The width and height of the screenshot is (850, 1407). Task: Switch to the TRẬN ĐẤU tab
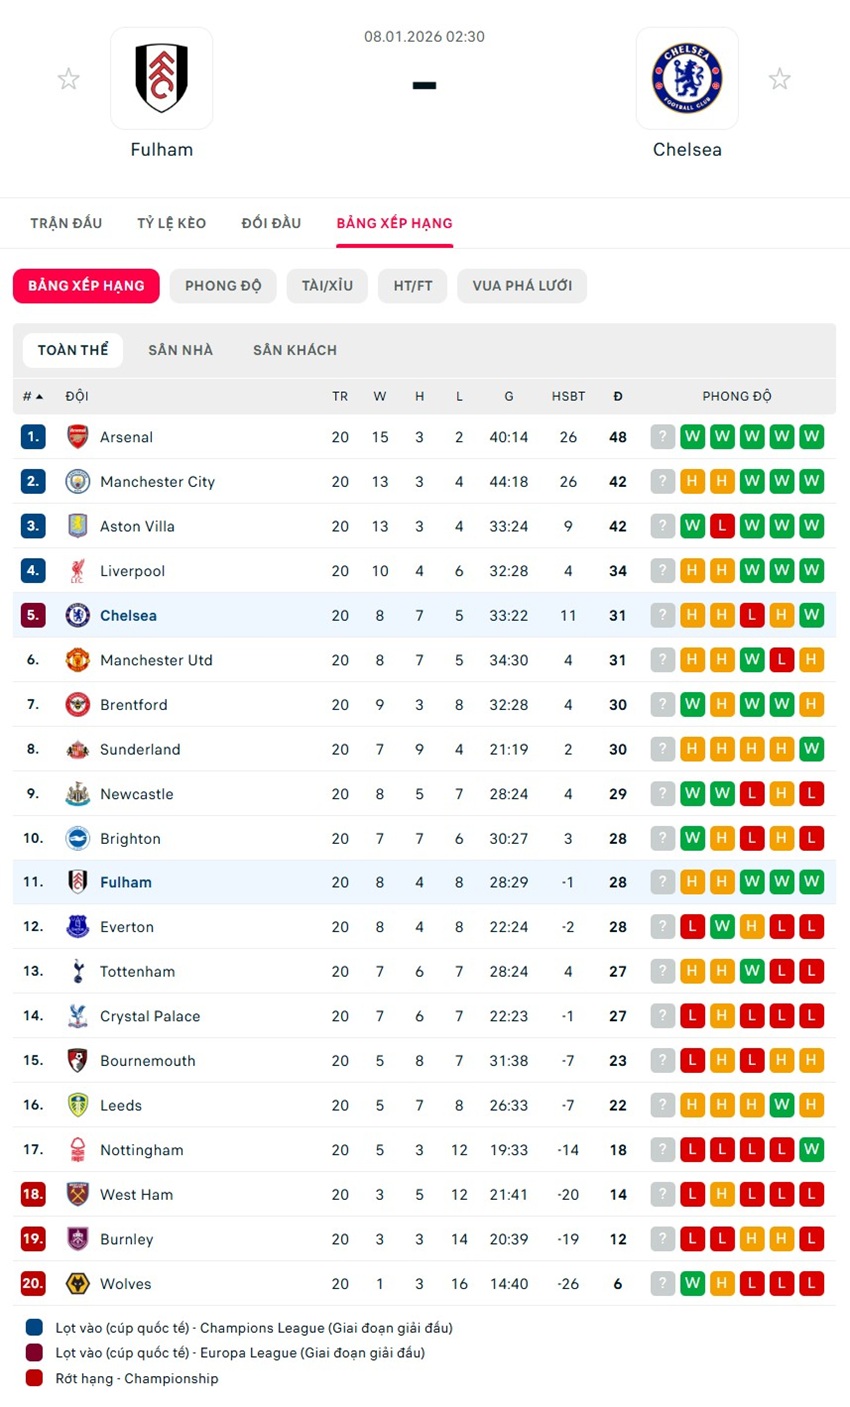66,223
